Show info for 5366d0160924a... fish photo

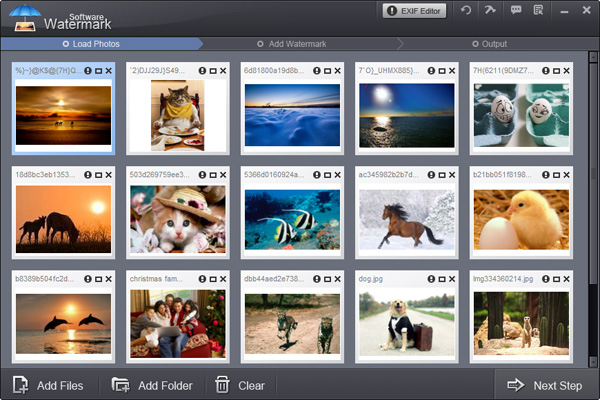(317, 175)
